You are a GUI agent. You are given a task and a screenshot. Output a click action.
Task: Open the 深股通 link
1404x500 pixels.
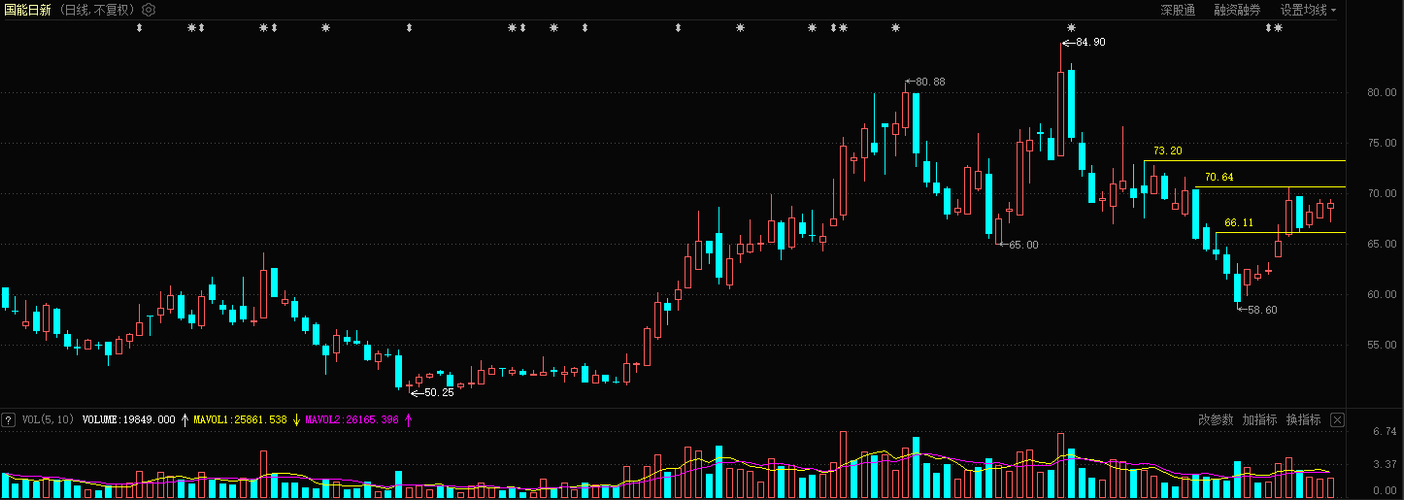coord(1178,10)
